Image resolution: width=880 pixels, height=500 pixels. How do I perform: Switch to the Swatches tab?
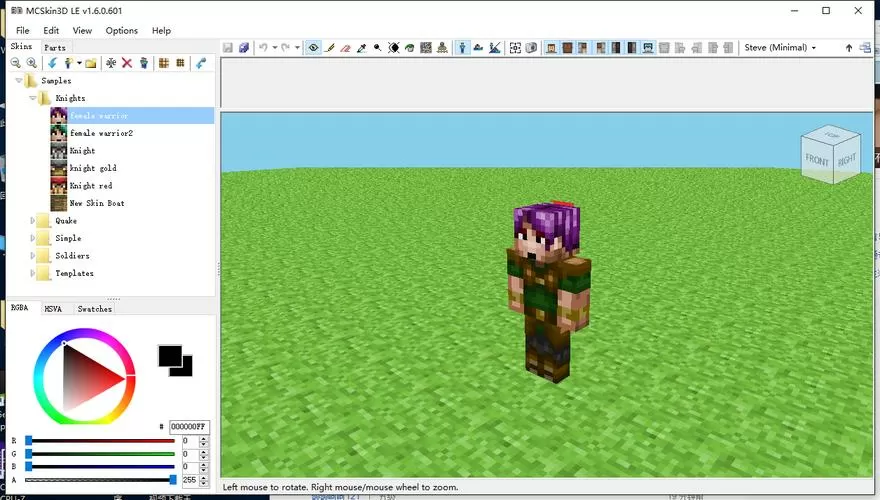pyautogui.click(x=95, y=309)
